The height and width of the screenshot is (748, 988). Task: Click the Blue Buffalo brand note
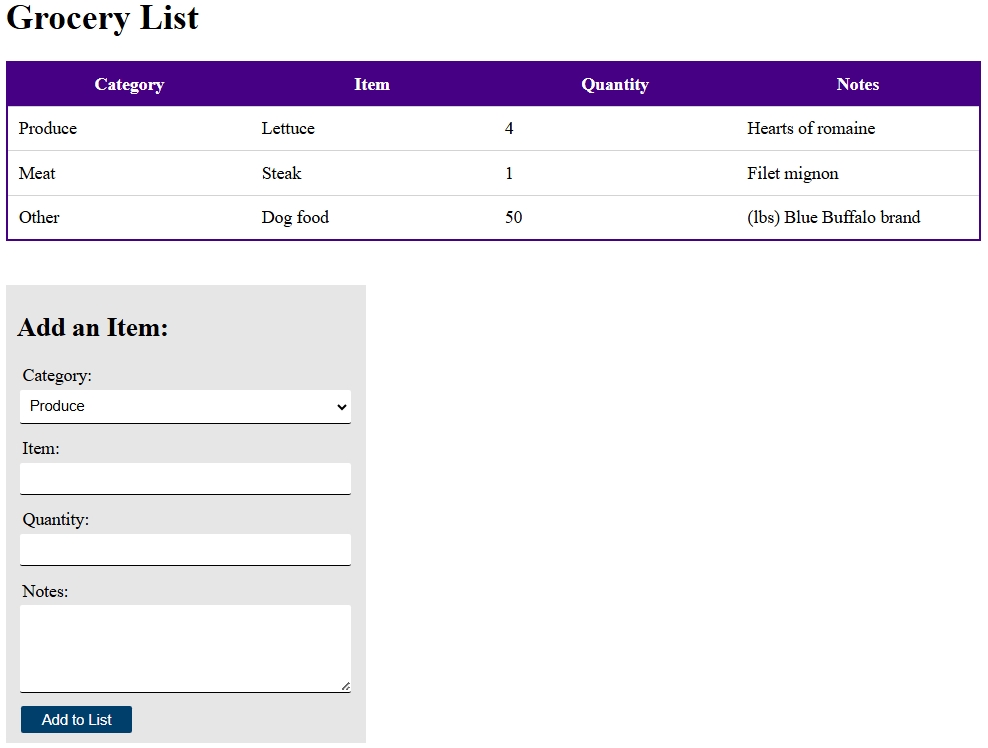coord(833,218)
